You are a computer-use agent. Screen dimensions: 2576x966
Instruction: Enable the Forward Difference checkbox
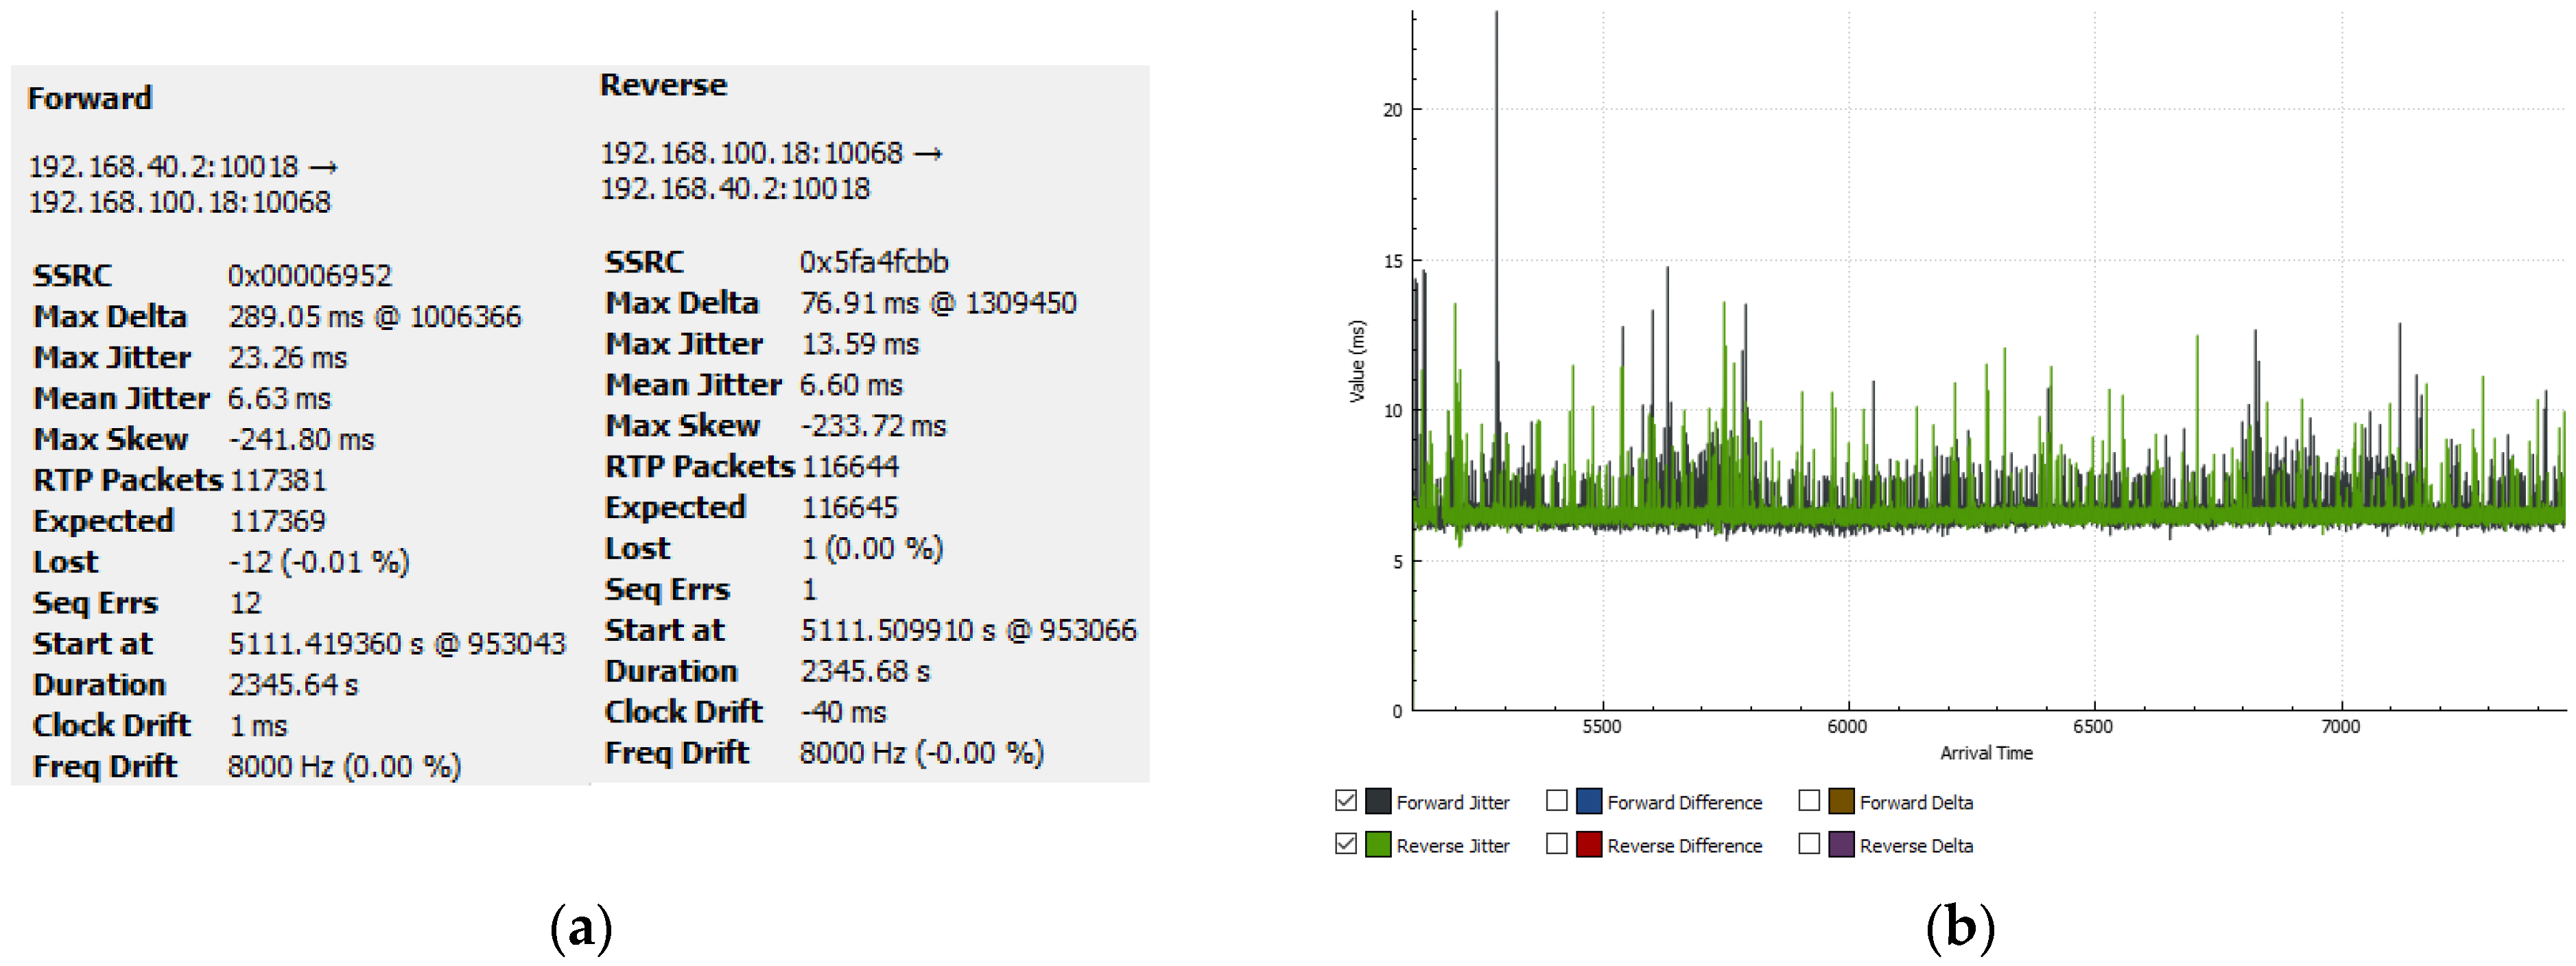coord(1556,801)
